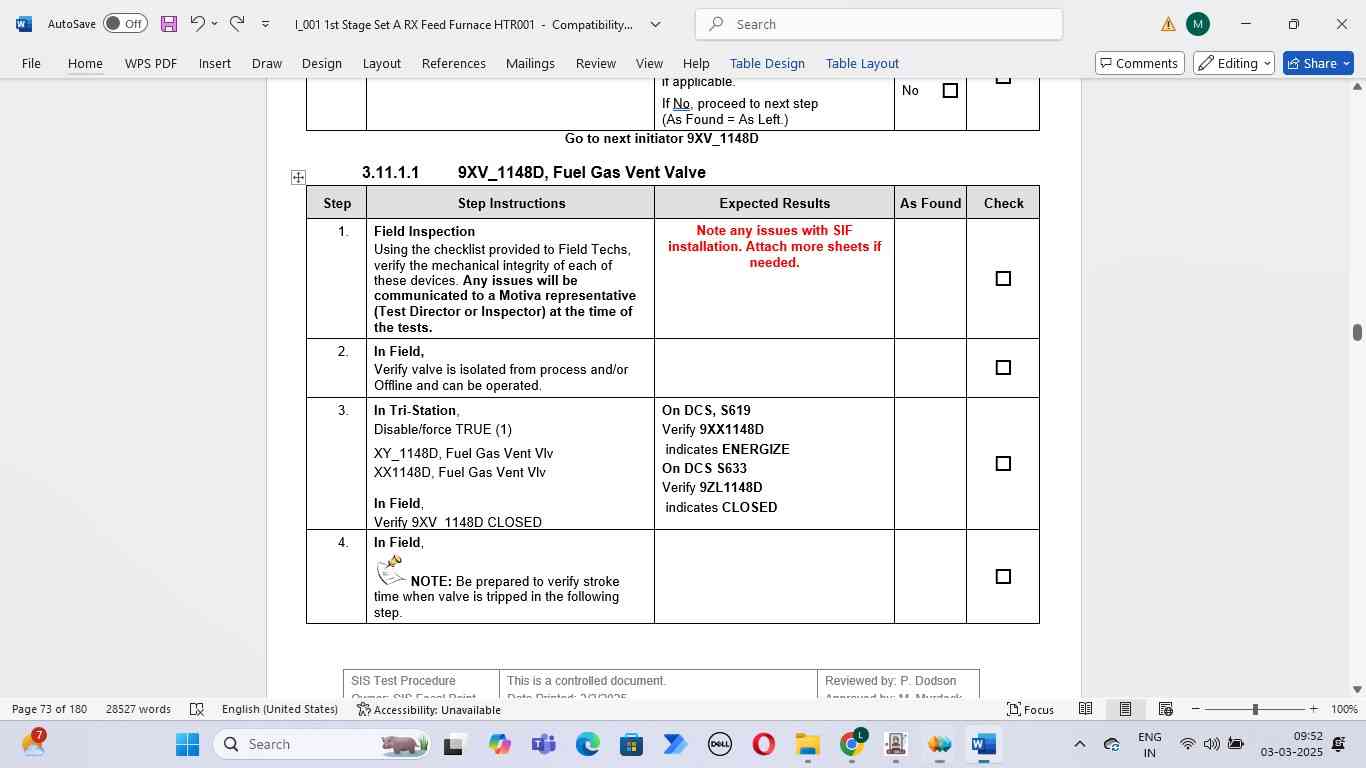Viewport: 1366px width, 768px height.
Task: Click the vertical scrollbar thumb
Action: [x=1357, y=332]
